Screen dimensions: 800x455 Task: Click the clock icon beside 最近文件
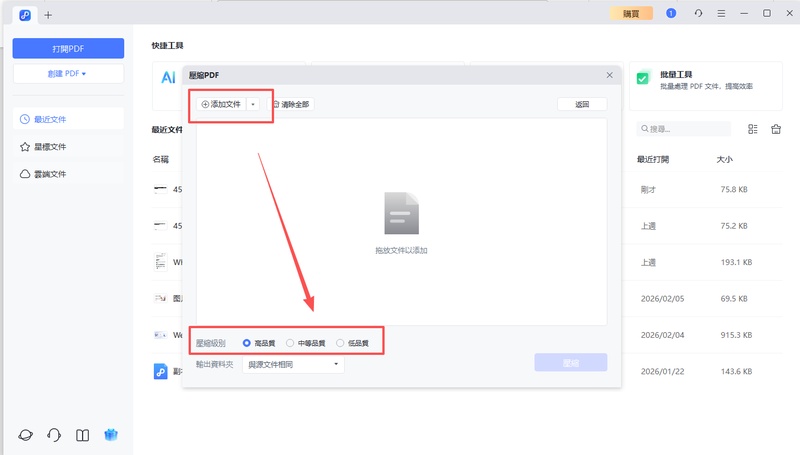click(24, 119)
